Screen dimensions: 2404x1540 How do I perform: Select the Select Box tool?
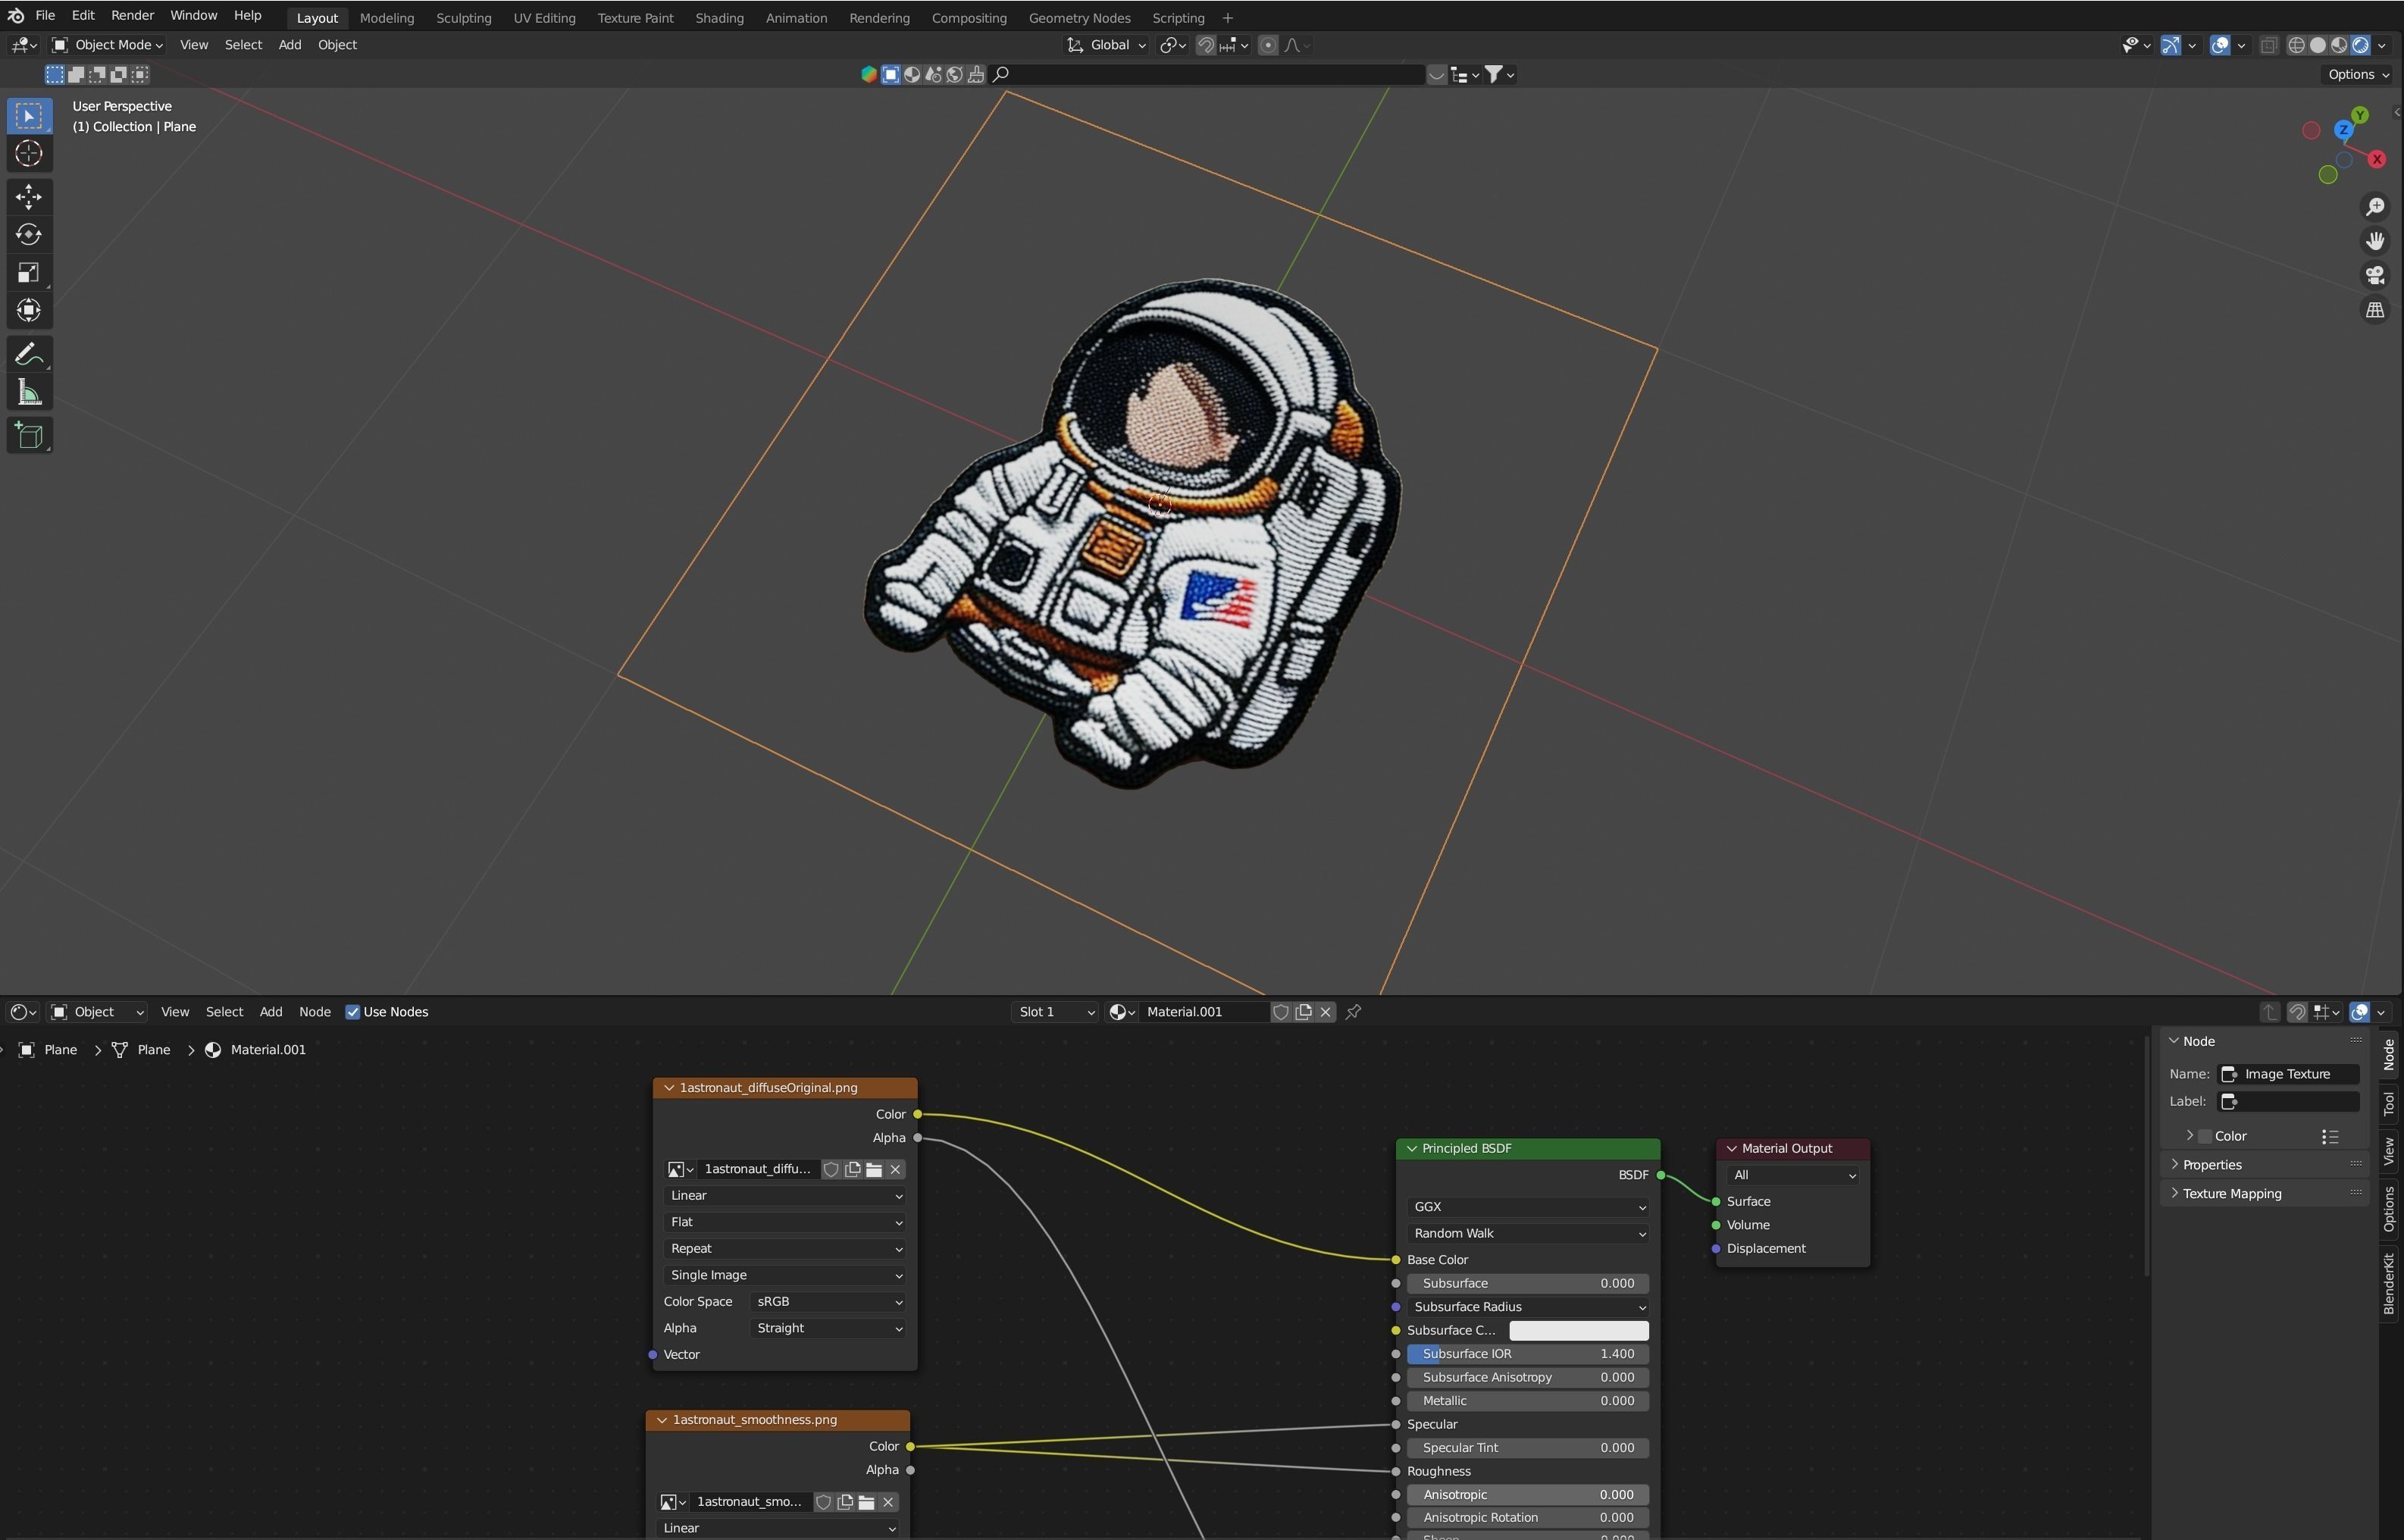point(28,116)
